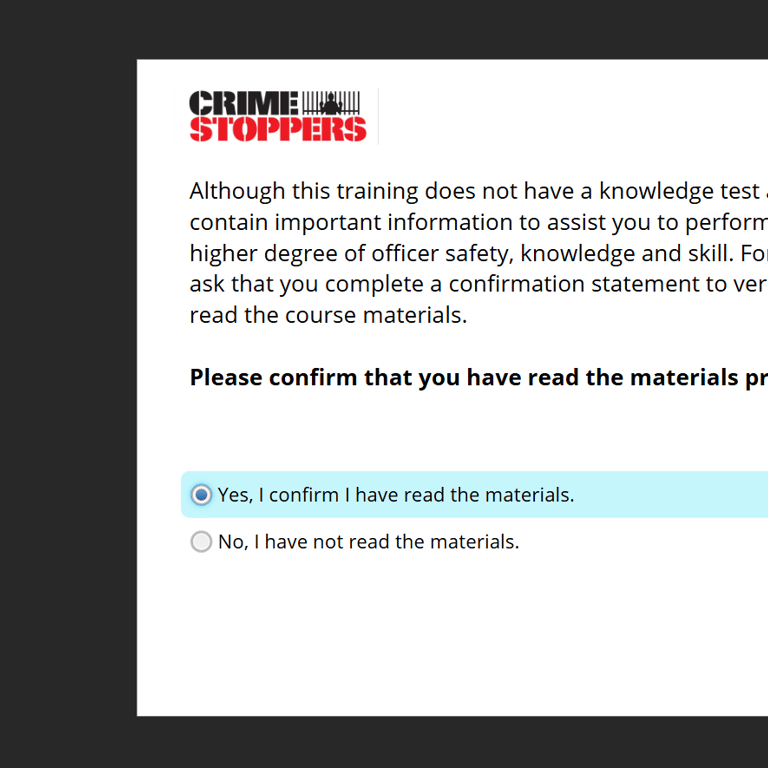Screen dimensions: 768x768
Task: Click blank white area below the answer options
Action: tap(450, 640)
